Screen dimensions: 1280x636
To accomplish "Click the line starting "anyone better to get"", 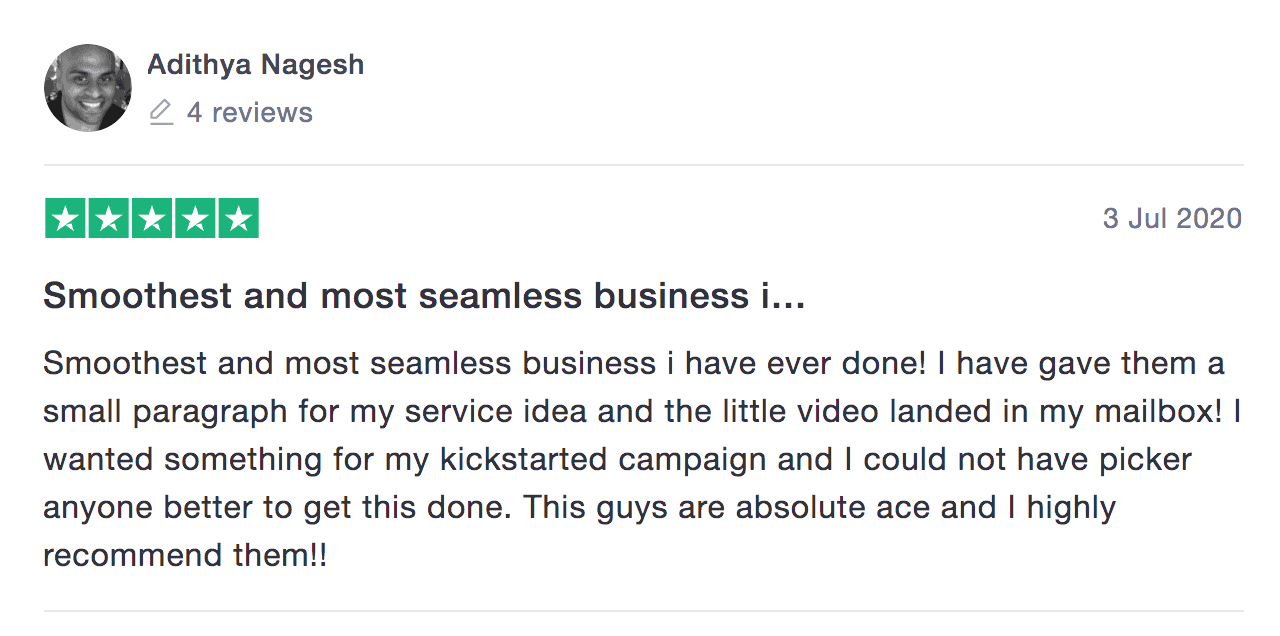I will click(x=579, y=508).
